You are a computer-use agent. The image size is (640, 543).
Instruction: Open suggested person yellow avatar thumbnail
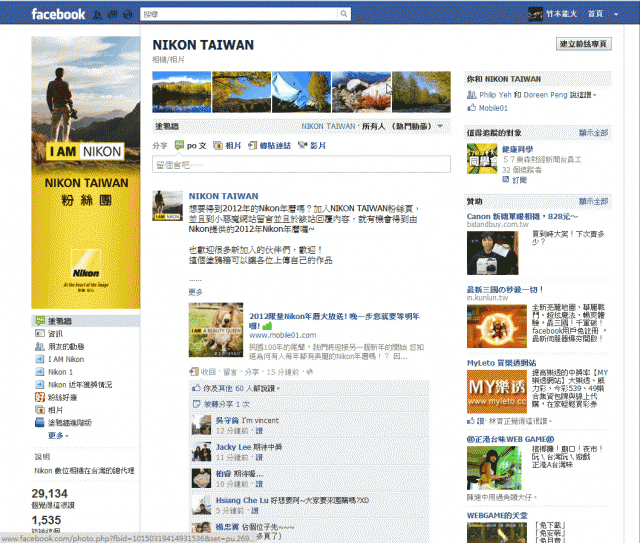482,159
